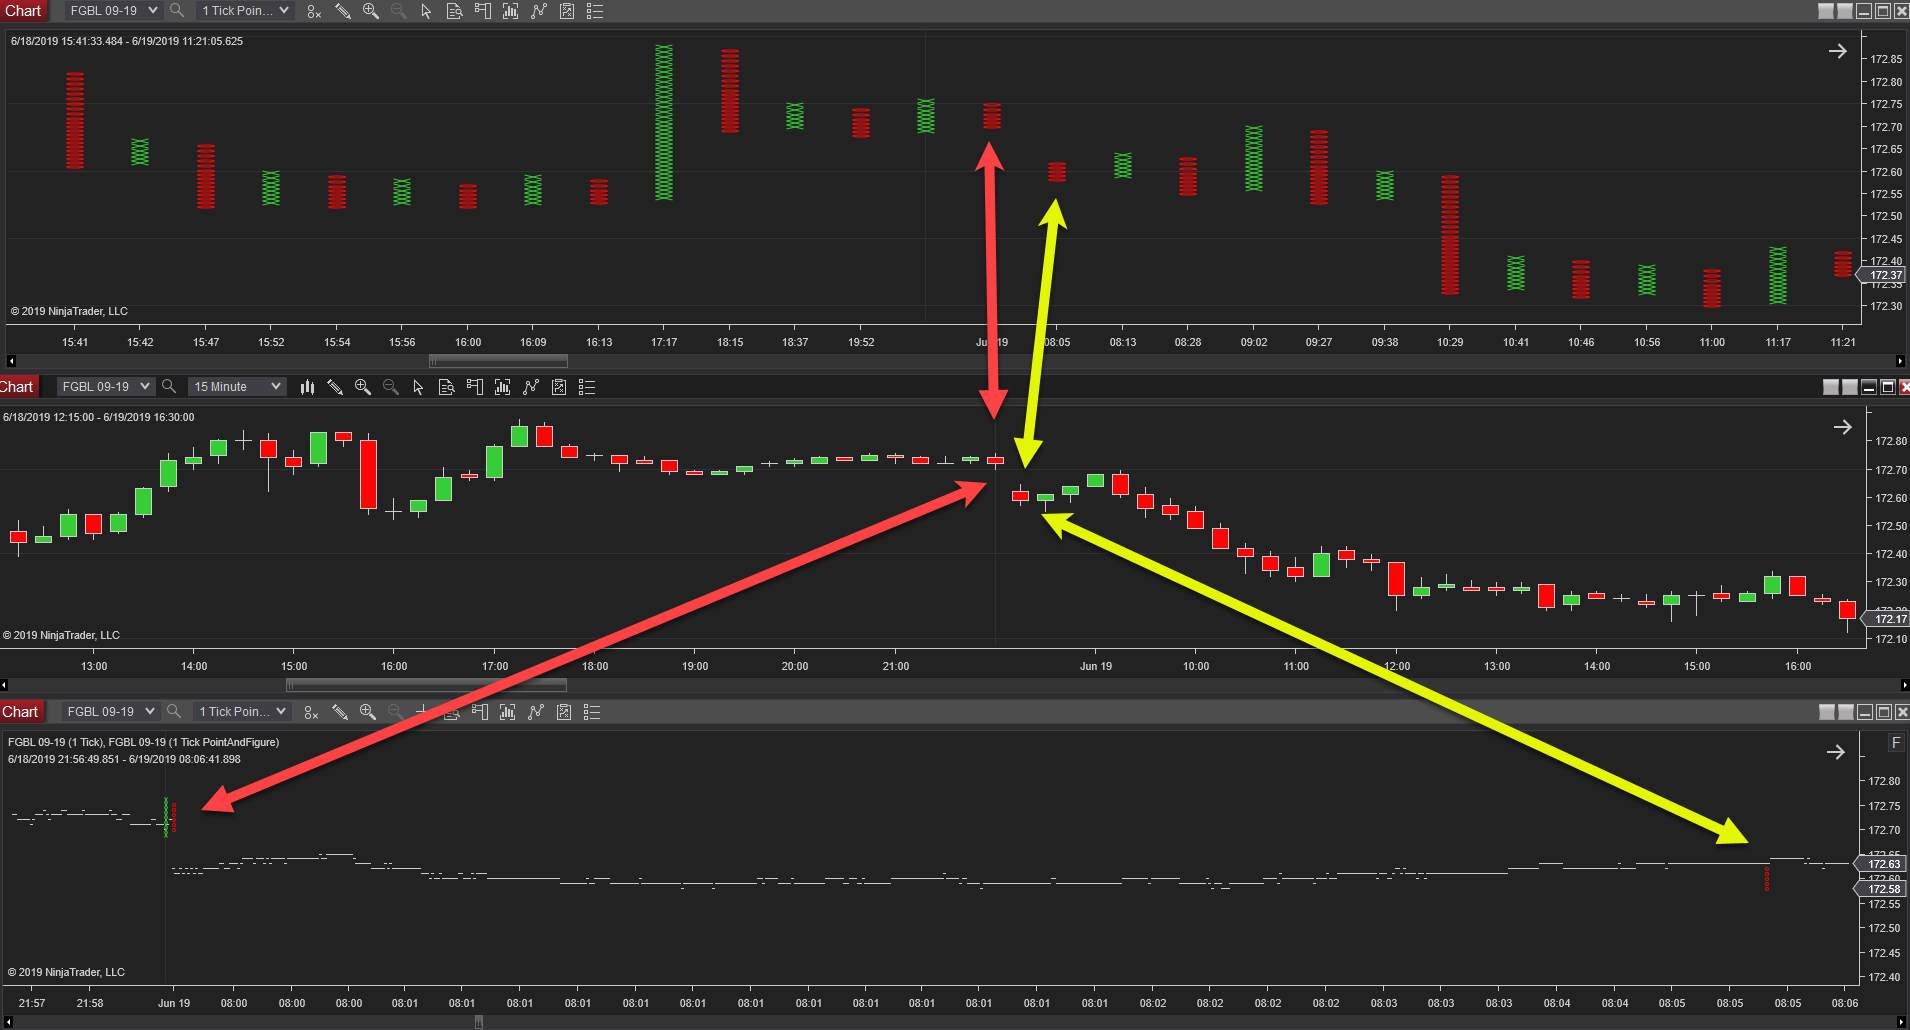
Task: Open drawing tools in 15 Minute chart
Action: coord(335,387)
